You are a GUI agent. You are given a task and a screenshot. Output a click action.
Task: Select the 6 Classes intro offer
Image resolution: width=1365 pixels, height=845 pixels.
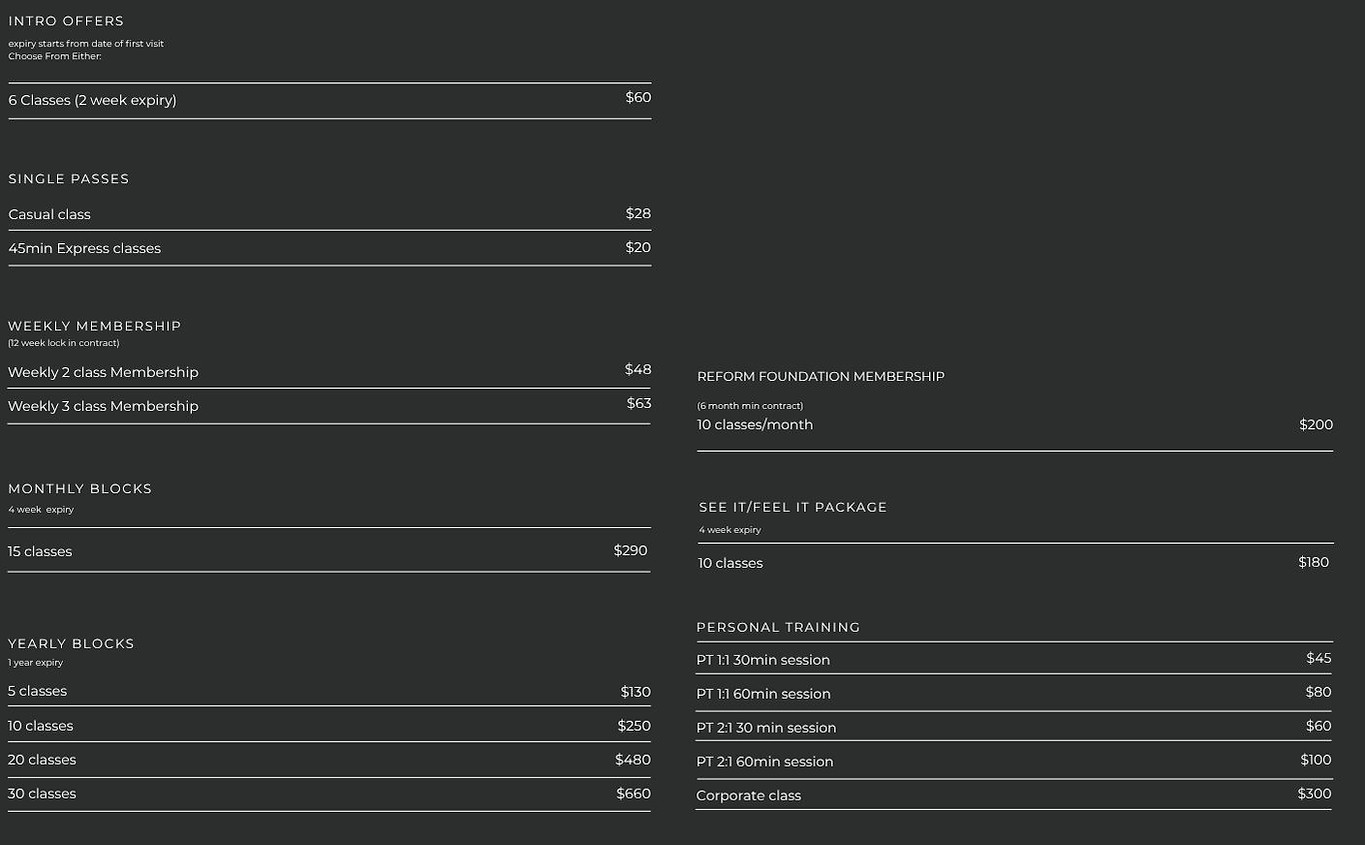(330, 100)
